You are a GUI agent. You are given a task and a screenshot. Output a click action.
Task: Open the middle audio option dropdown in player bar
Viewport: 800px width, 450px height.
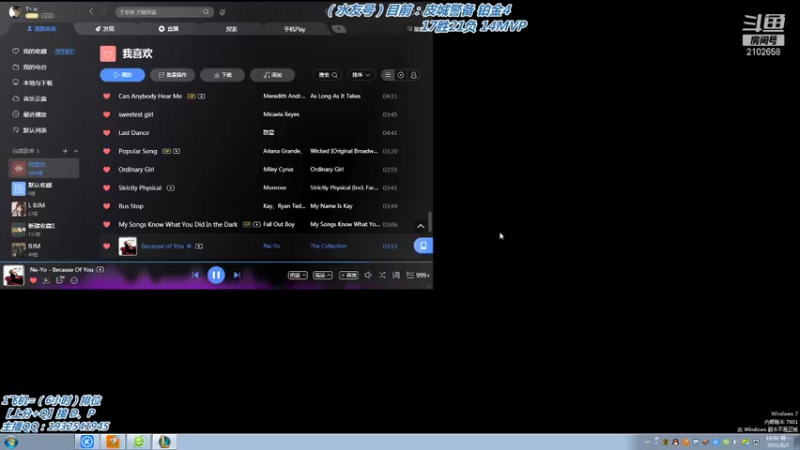point(322,275)
